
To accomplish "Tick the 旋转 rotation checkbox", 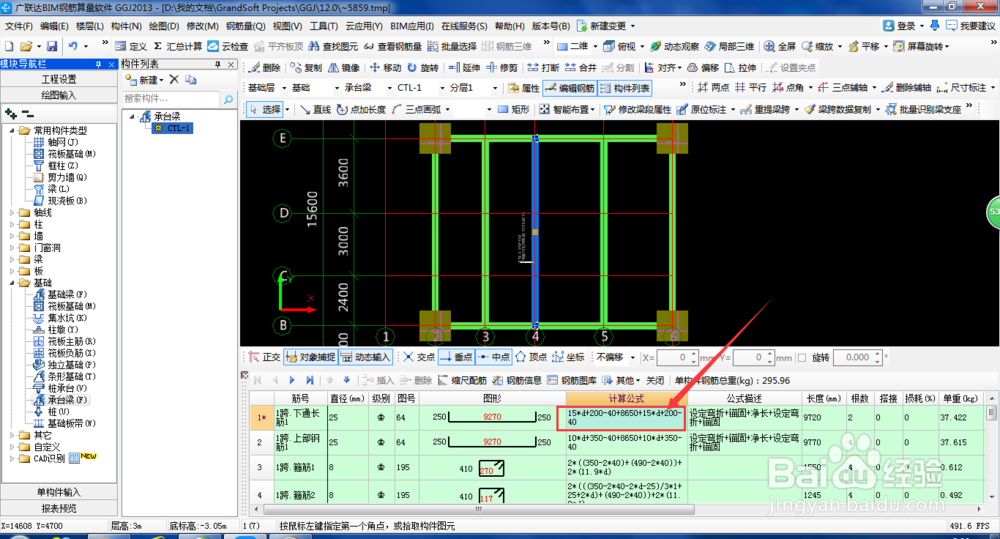I will pos(802,358).
